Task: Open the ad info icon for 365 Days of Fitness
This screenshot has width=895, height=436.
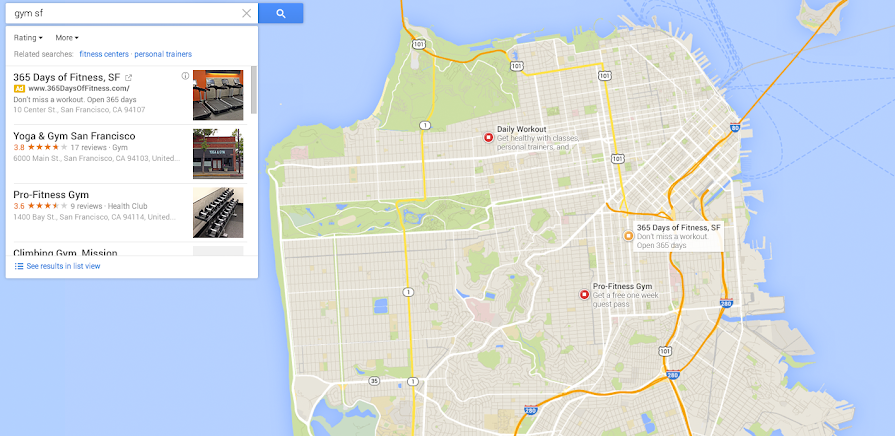Action: (186, 76)
